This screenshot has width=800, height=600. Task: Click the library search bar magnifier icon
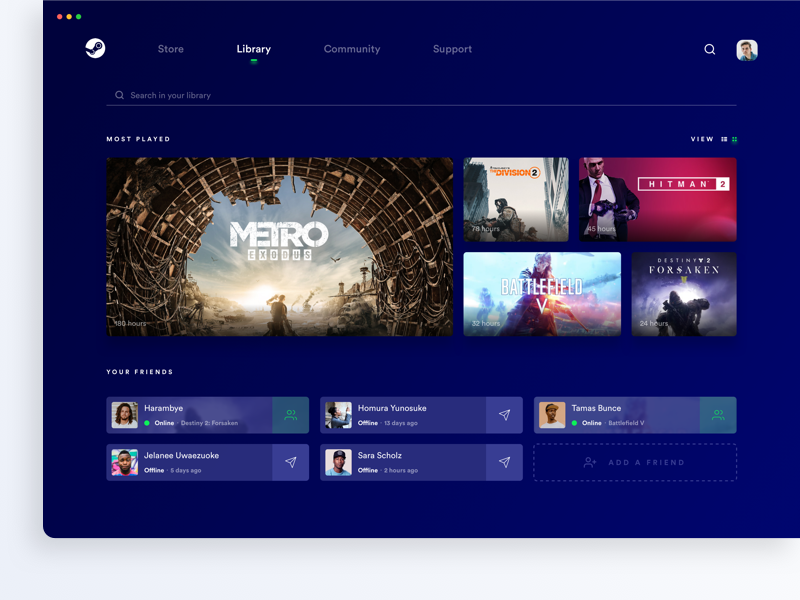click(x=119, y=95)
